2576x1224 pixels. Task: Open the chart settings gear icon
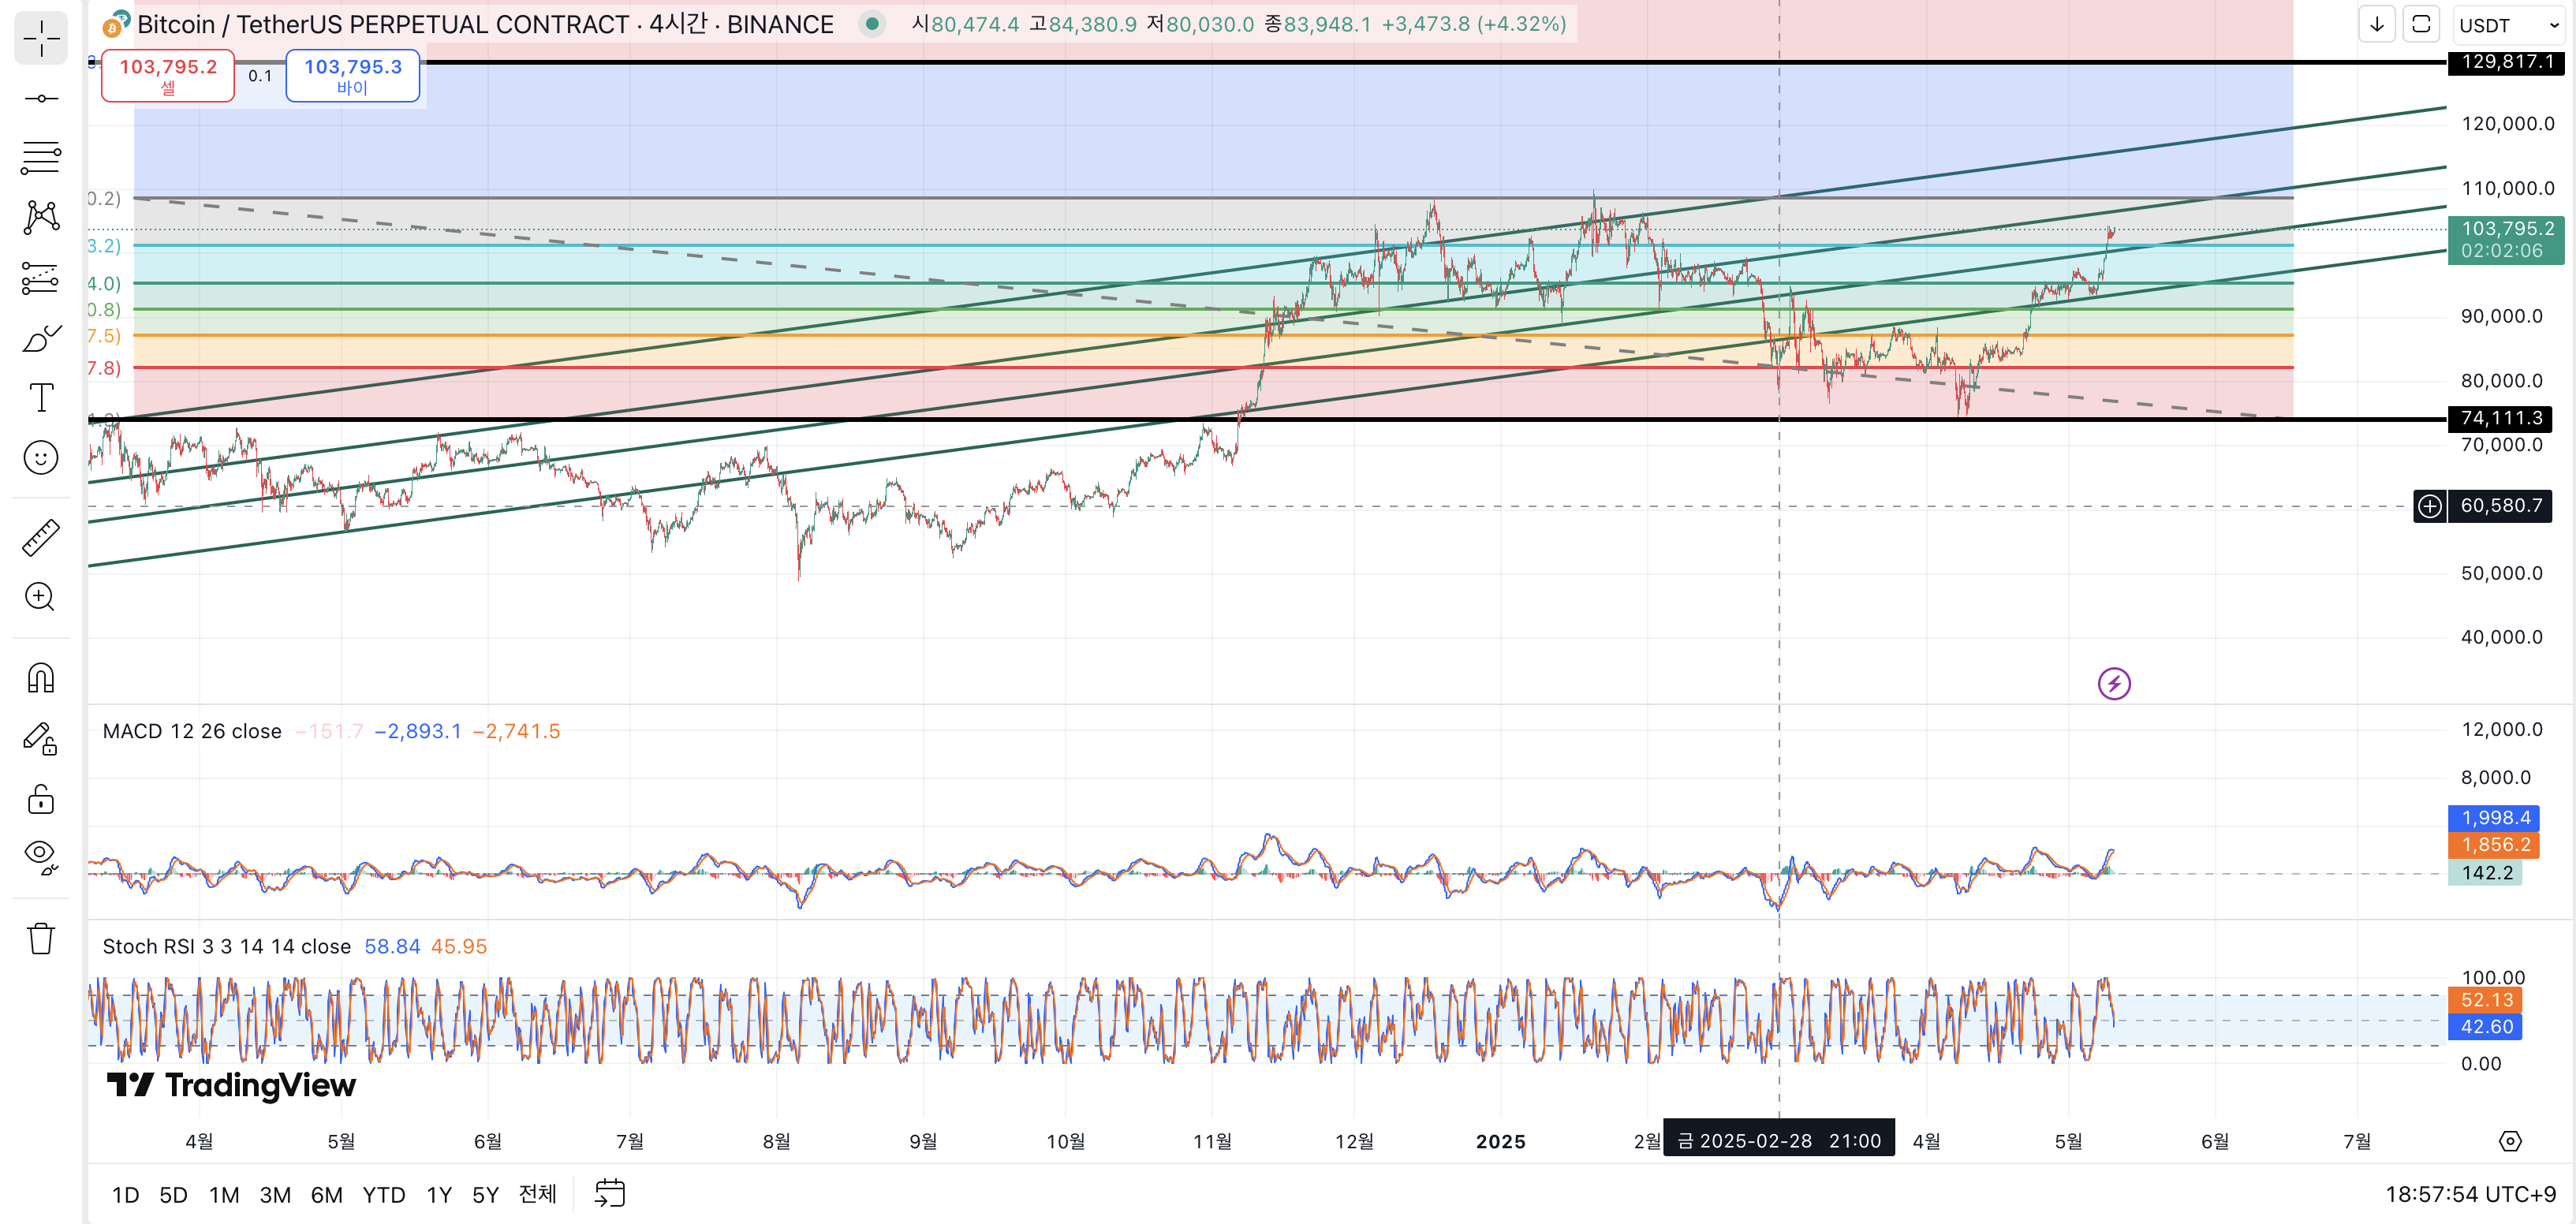pos(2510,1141)
